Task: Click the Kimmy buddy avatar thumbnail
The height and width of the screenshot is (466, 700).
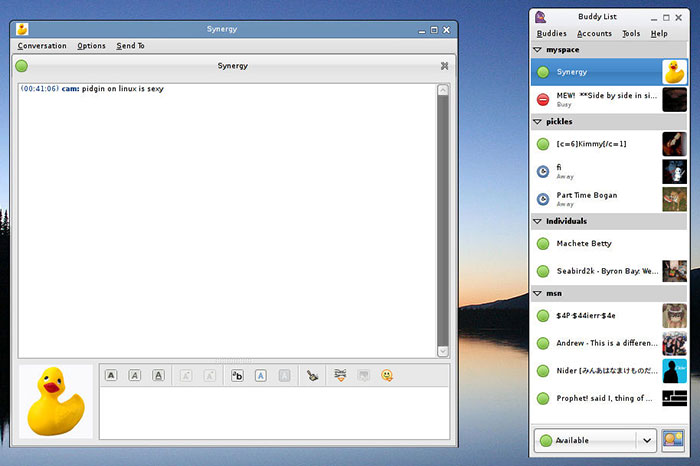Action: tap(675, 144)
